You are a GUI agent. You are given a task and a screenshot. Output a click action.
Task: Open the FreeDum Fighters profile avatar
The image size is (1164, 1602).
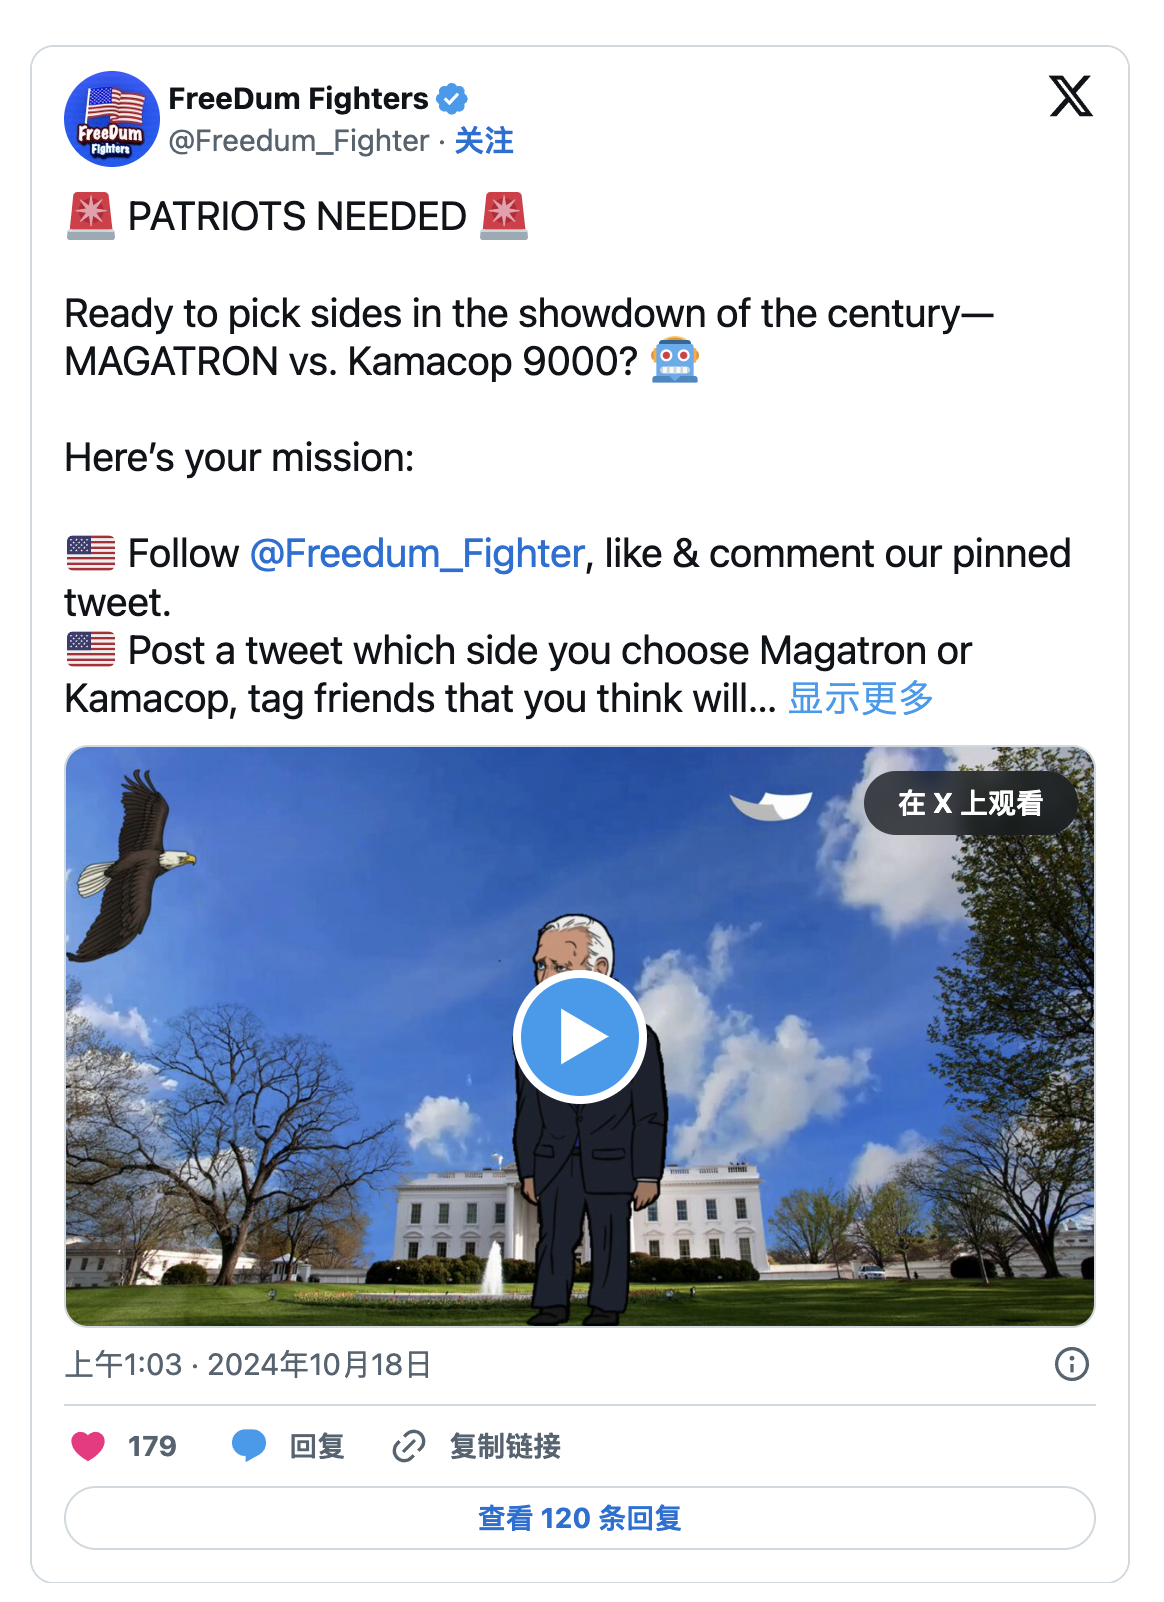click(112, 119)
